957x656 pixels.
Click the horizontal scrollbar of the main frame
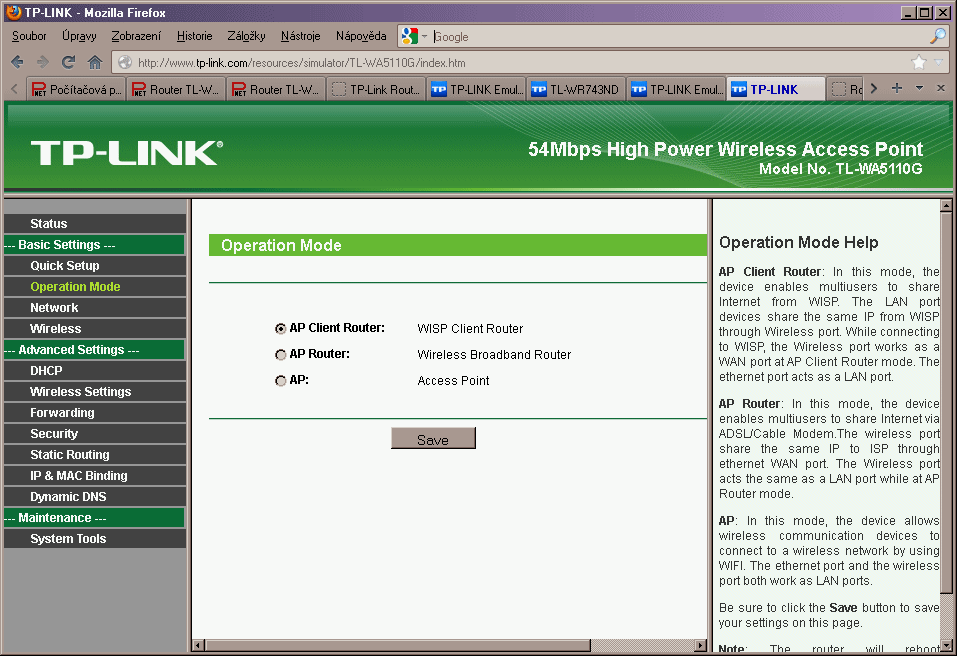click(x=400, y=645)
